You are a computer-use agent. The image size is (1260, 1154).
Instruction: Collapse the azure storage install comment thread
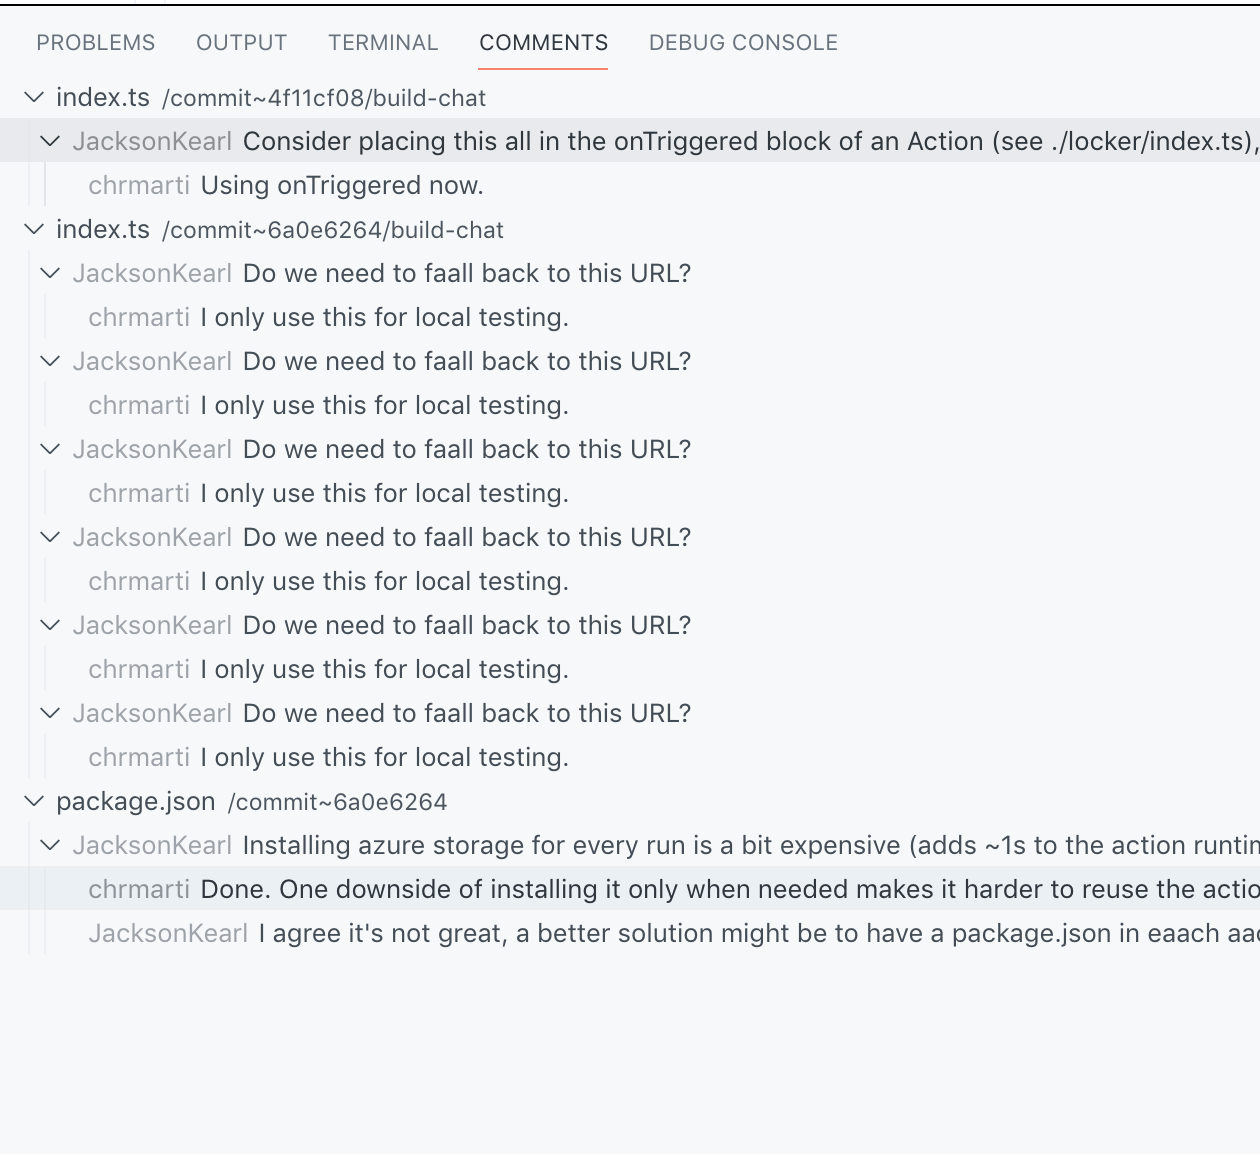(50, 845)
